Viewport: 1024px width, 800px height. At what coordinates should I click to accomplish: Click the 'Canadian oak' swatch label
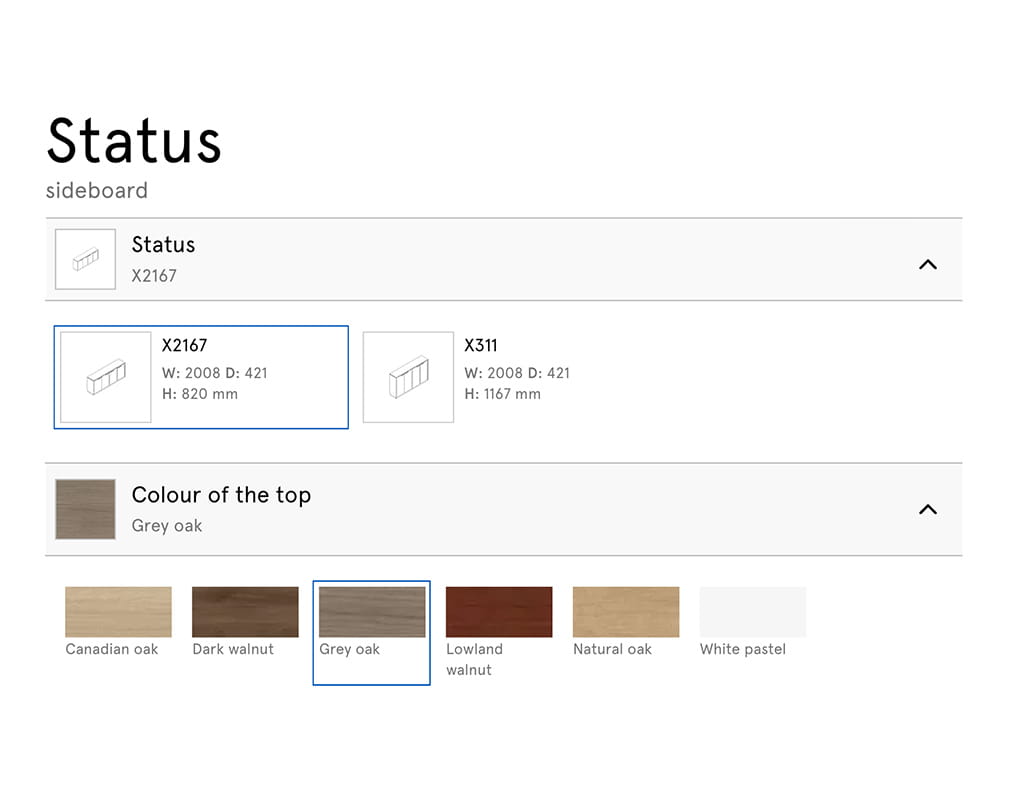[x=112, y=649]
